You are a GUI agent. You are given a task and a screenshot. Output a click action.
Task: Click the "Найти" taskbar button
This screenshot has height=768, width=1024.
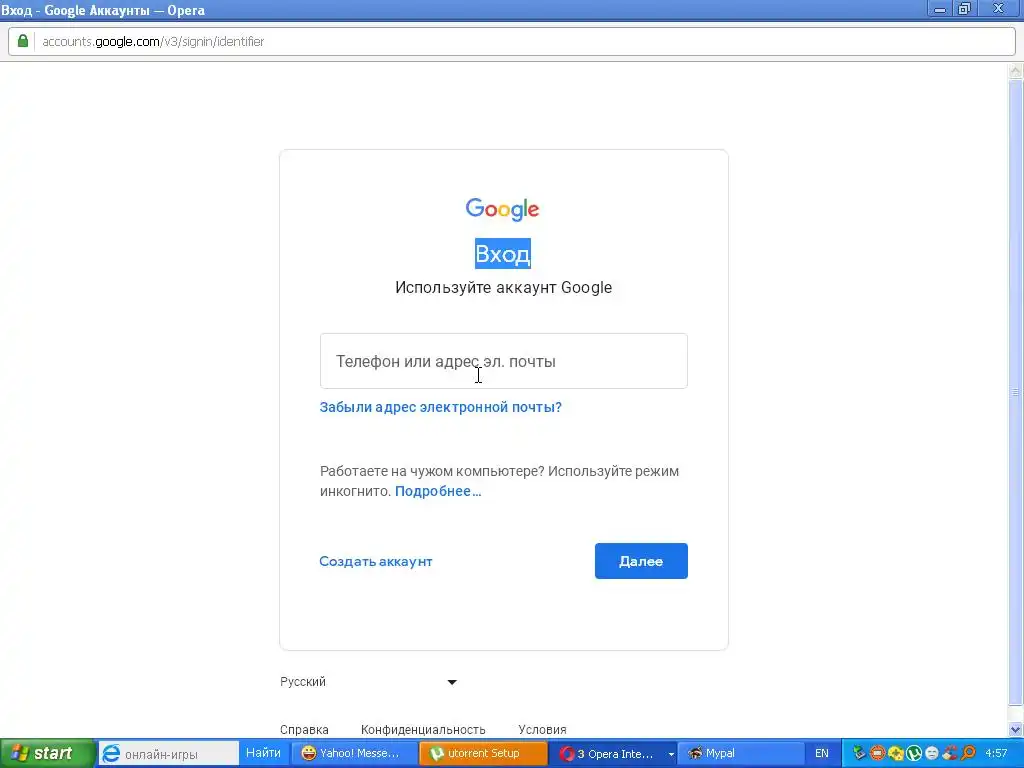pyautogui.click(x=263, y=753)
